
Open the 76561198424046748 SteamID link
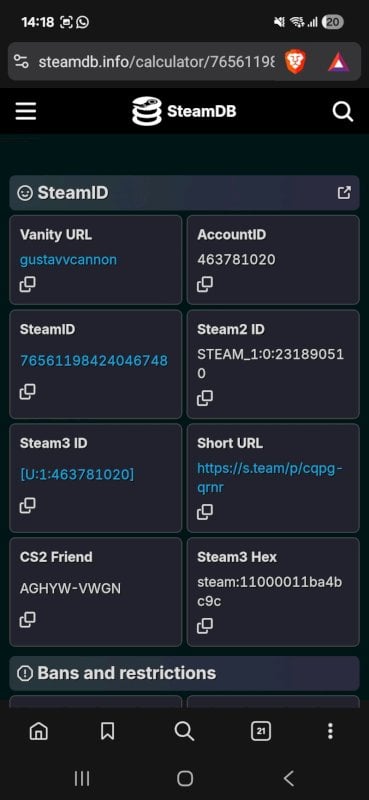(x=94, y=361)
